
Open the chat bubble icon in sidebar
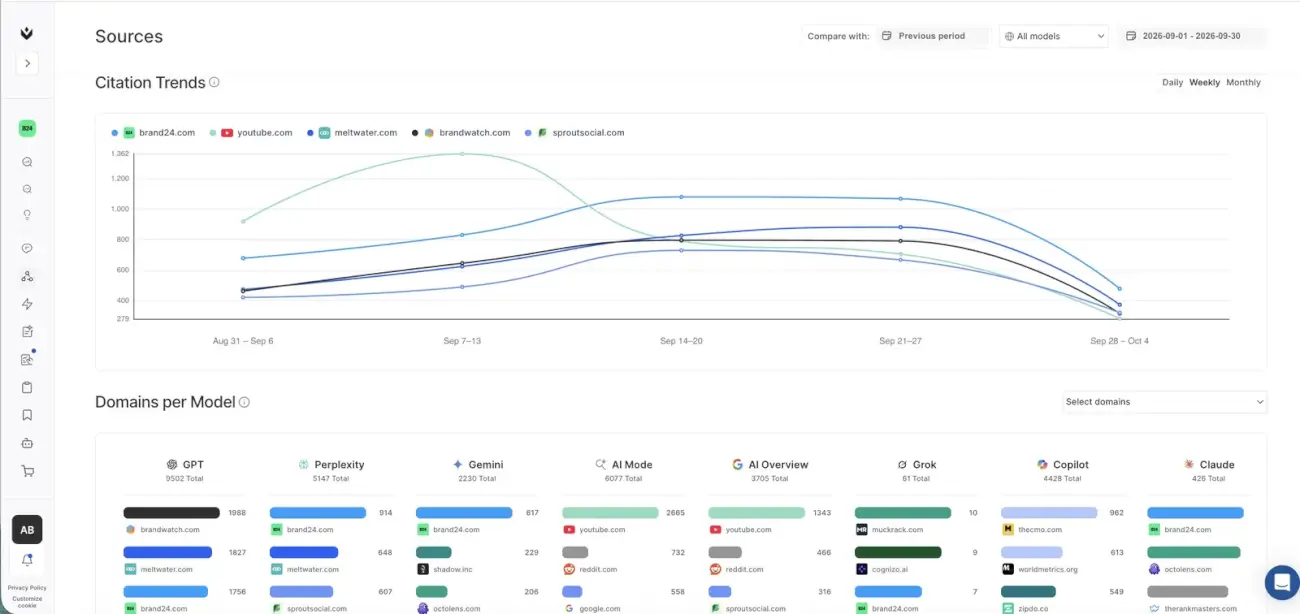pos(27,248)
